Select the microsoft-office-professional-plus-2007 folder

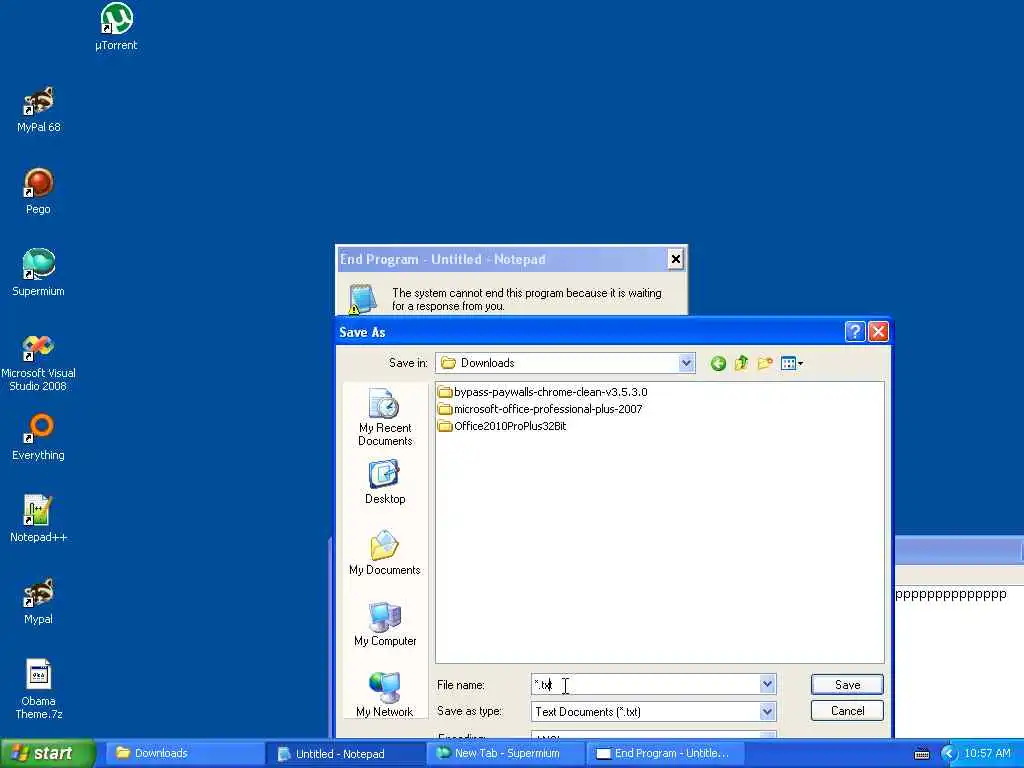point(540,409)
